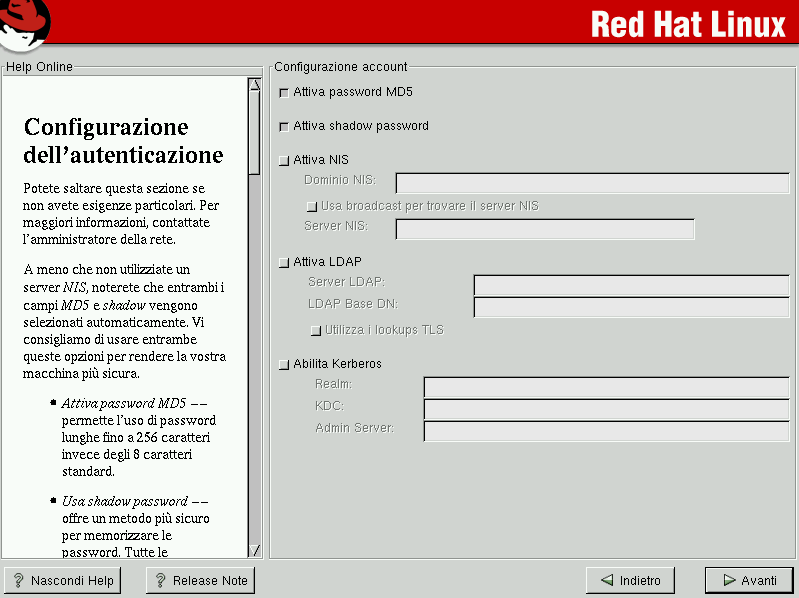The width and height of the screenshot is (799, 598).
Task: Toggle the Attiva password MD5 checkbox
Action: click(284, 92)
